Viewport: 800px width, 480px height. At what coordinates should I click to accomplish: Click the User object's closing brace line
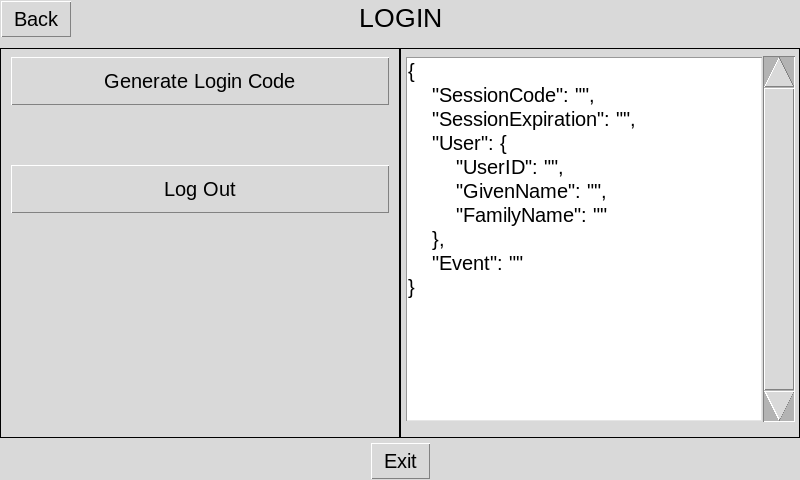(x=437, y=240)
